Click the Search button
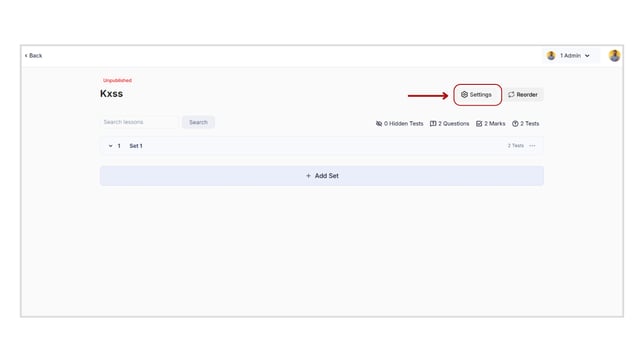The width and height of the screenshot is (644, 362). click(198, 122)
